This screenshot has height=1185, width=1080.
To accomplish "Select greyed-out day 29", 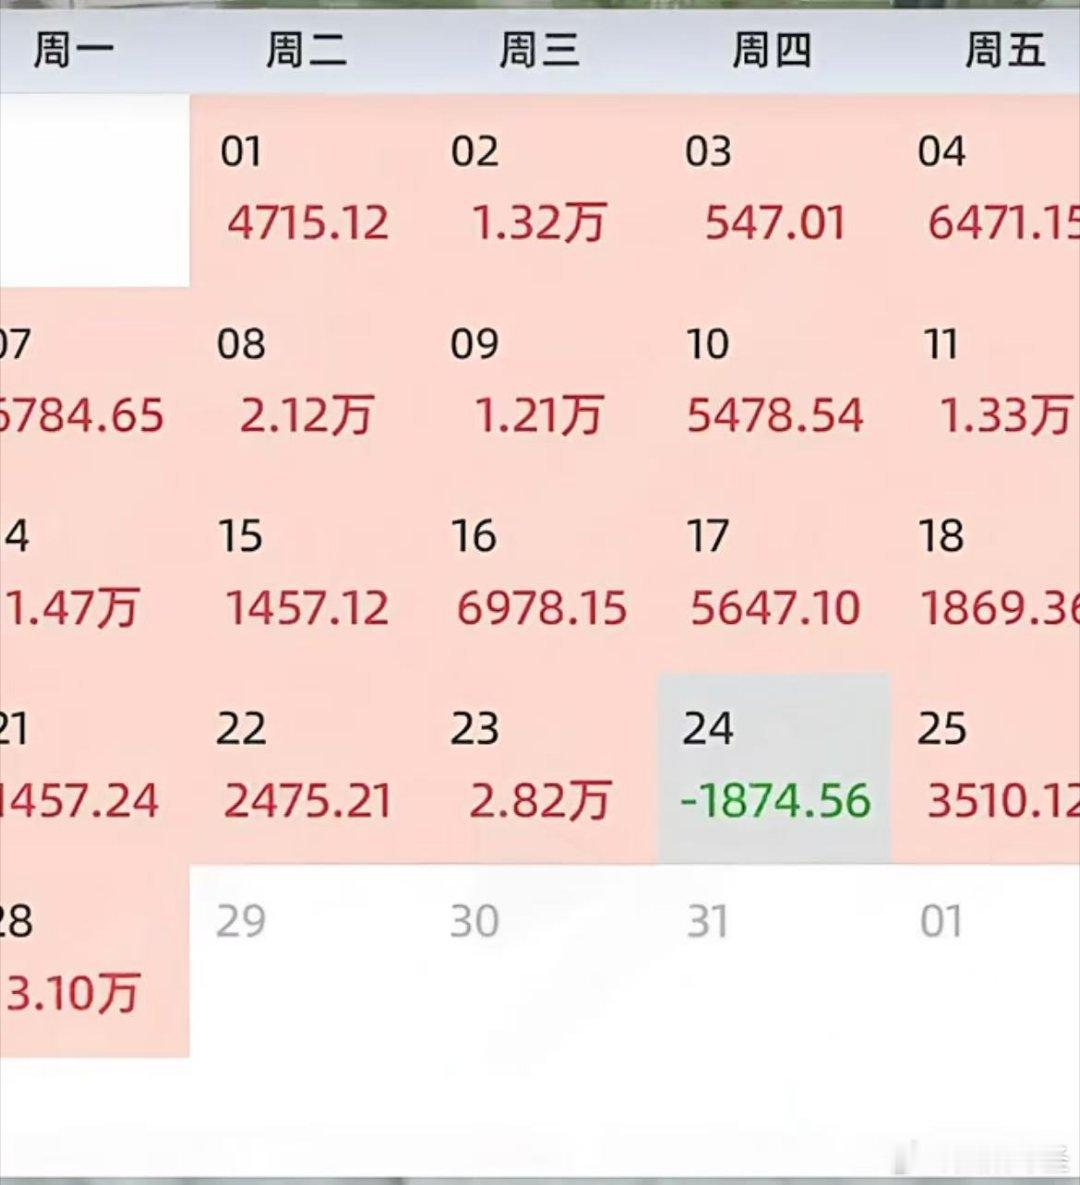I will coord(306,961).
